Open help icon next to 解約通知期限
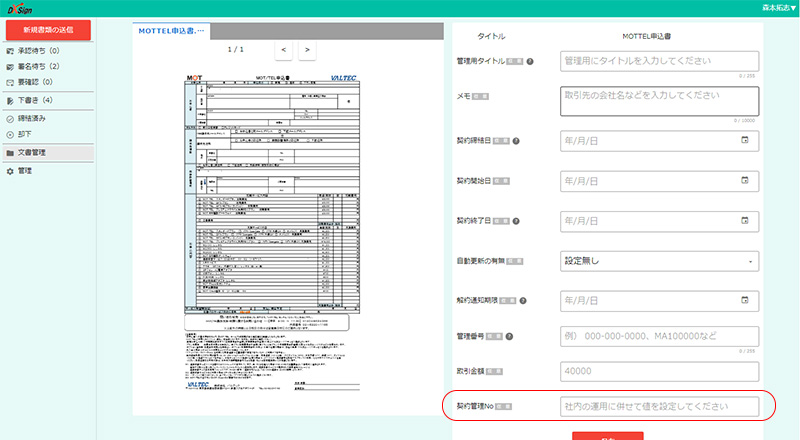The width and height of the screenshot is (800, 440). pos(523,301)
